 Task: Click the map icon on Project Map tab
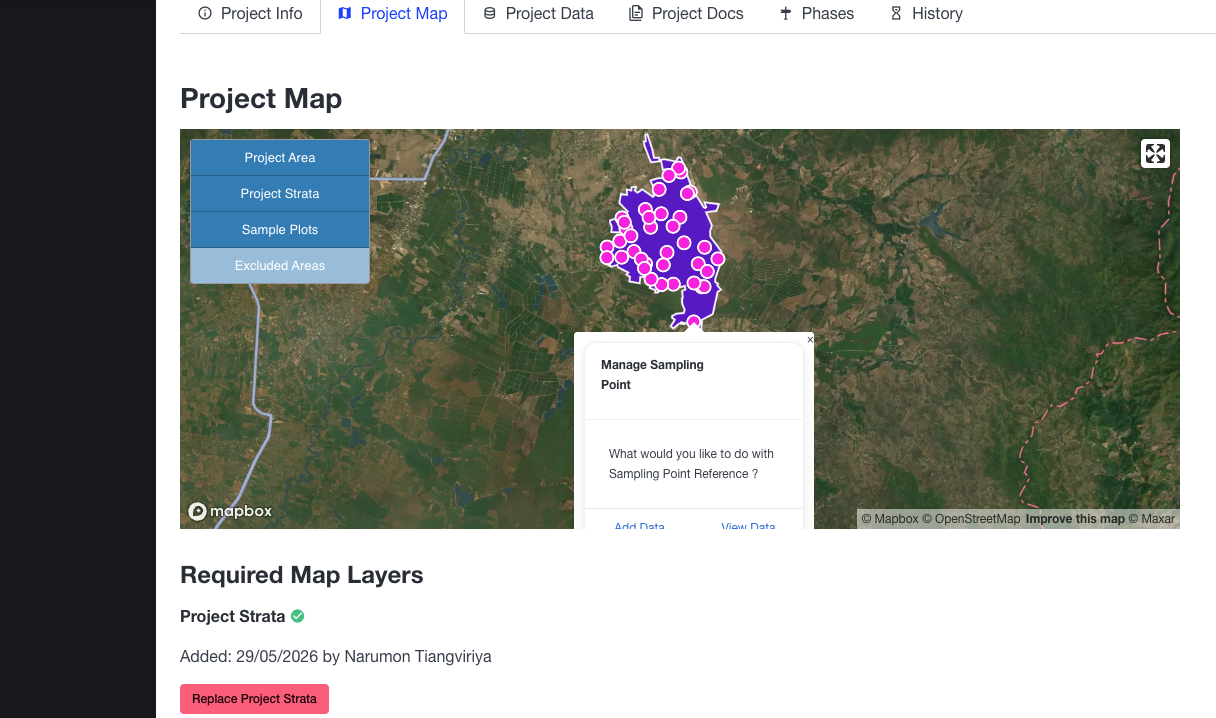pos(345,14)
